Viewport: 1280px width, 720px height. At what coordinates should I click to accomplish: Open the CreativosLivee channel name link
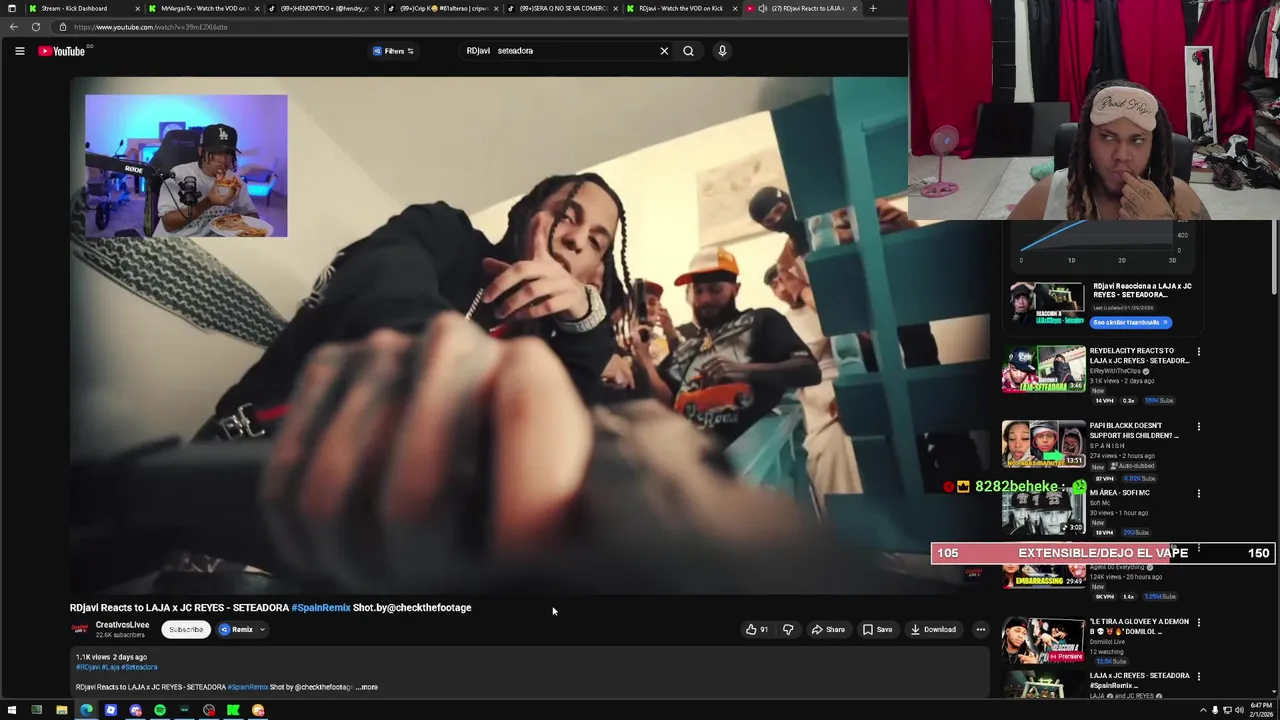click(x=122, y=625)
